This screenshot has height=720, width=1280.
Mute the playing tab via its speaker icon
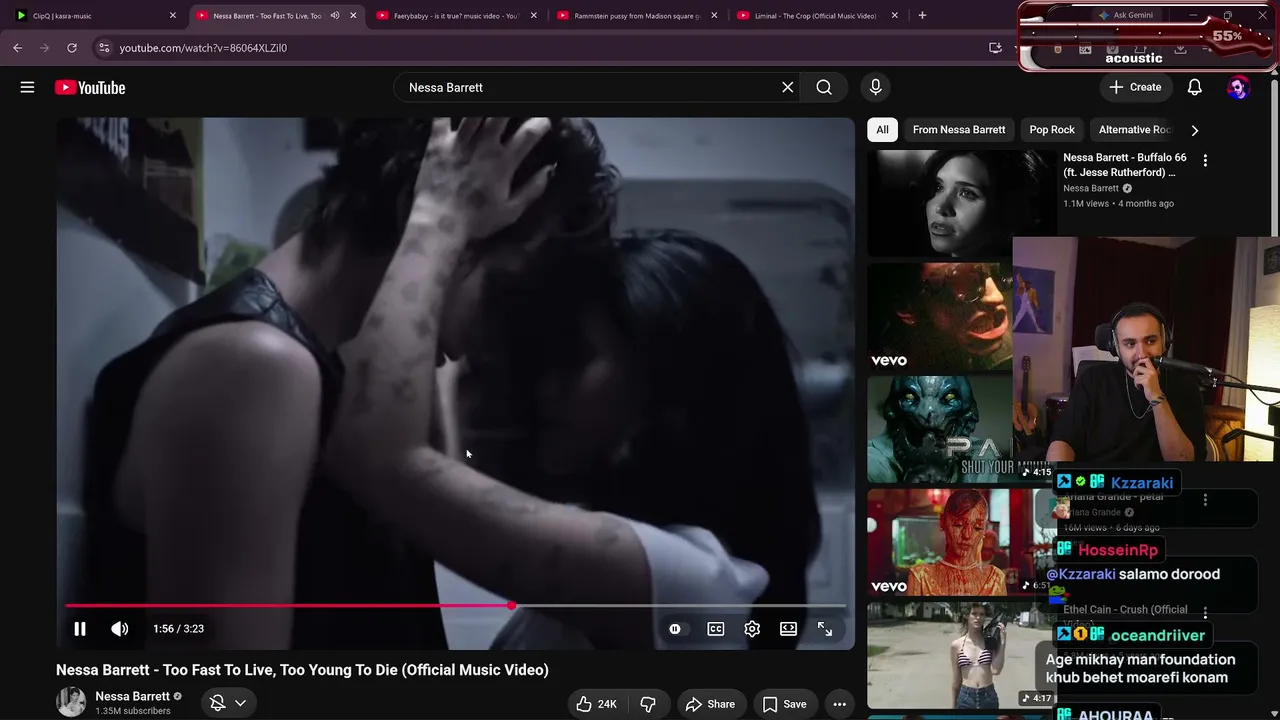(335, 16)
